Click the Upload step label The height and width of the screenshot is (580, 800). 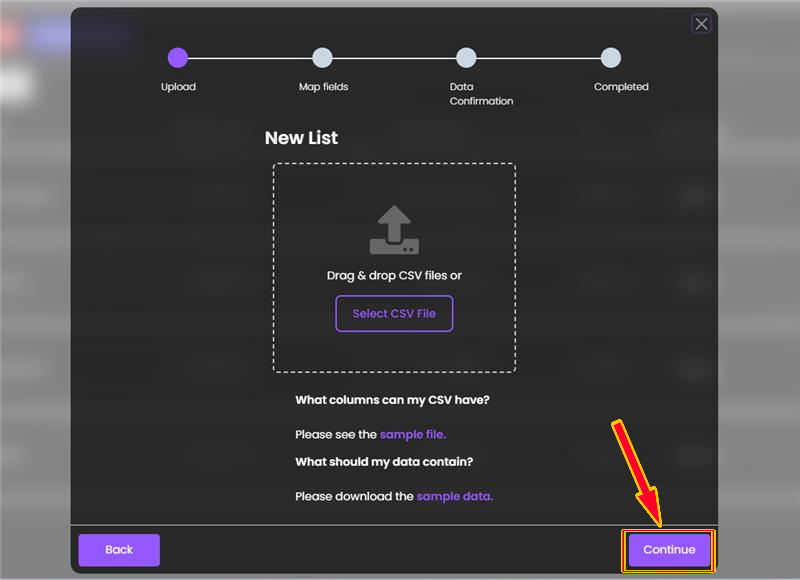pos(178,87)
